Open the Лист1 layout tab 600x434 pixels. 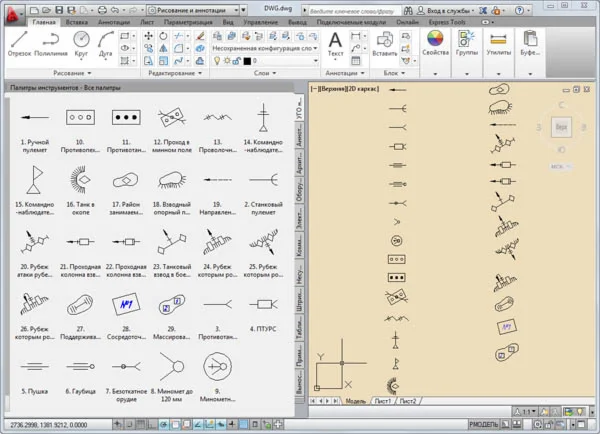coord(382,401)
